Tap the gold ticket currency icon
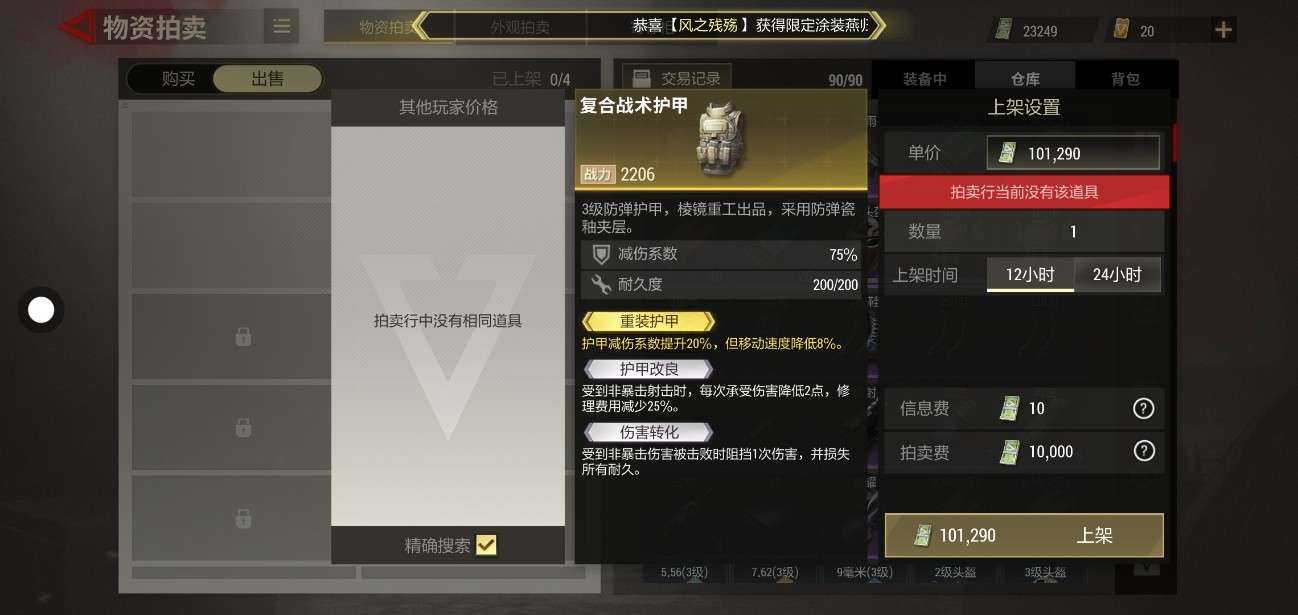Screen dimensions: 1298x615 1121,30
